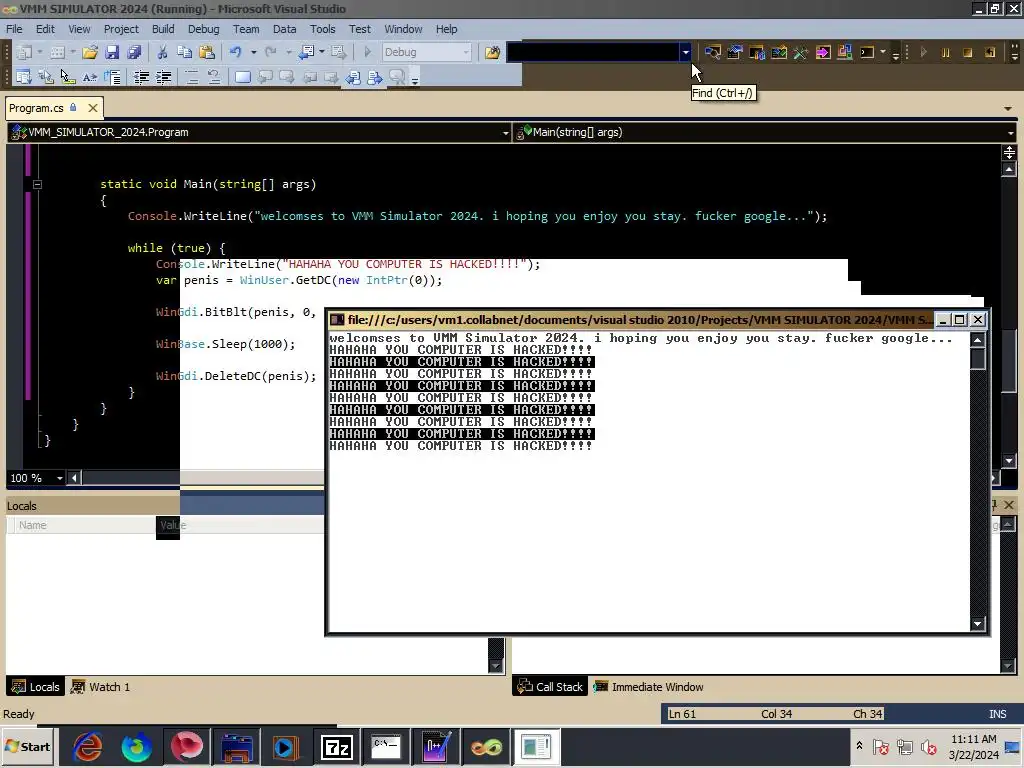Open 7-Zip from the taskbar

pyautogui.click(x=336, y=747)
